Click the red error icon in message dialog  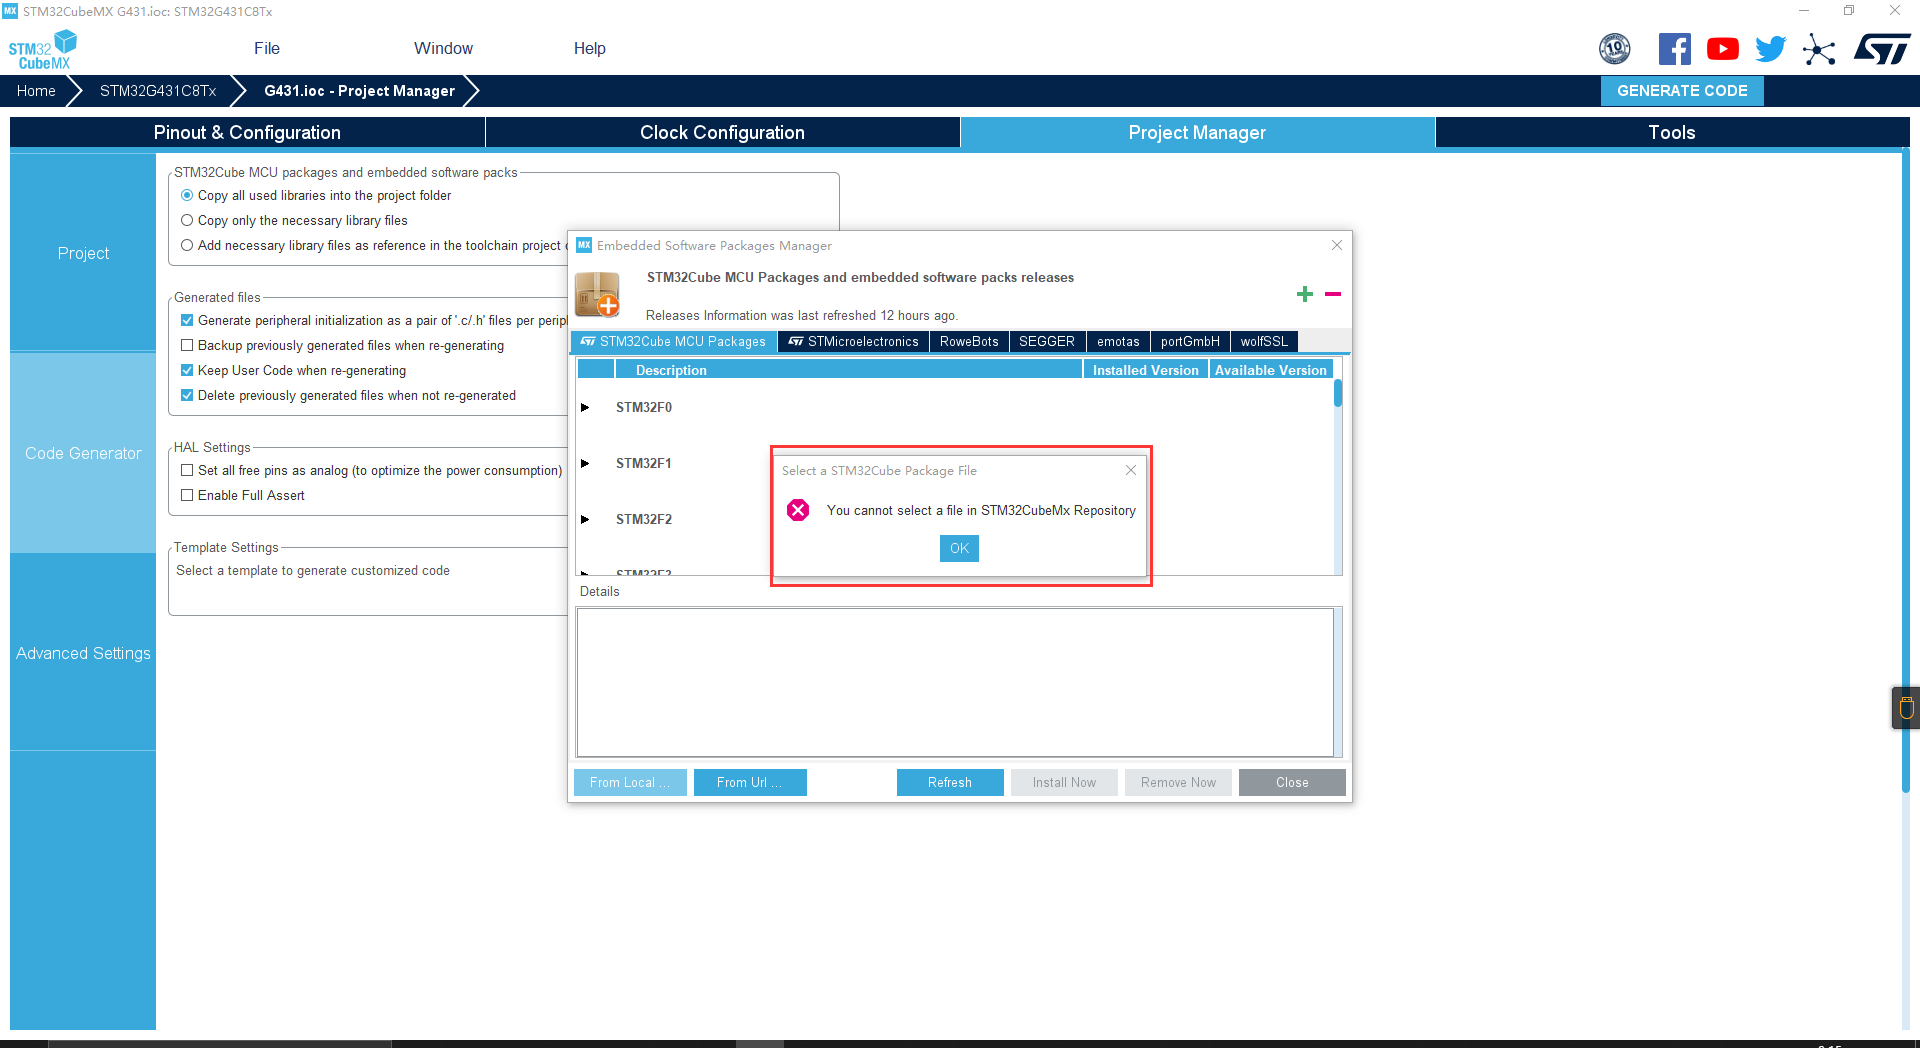[798, 510]
